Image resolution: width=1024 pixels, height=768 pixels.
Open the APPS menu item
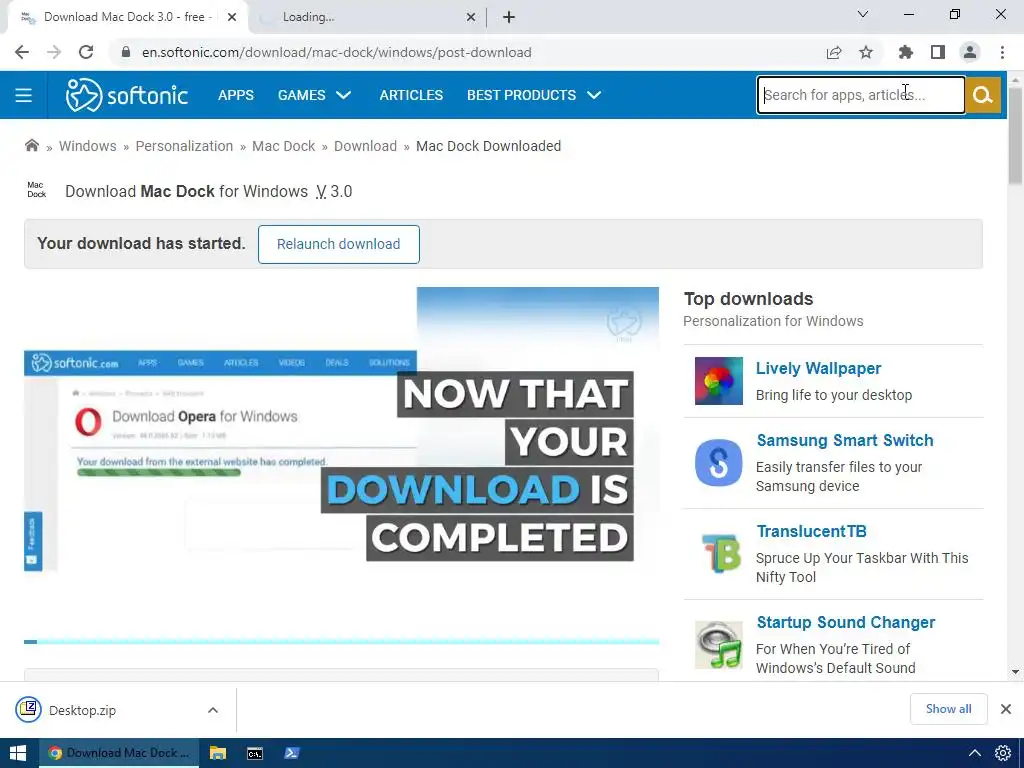[236, 95]
